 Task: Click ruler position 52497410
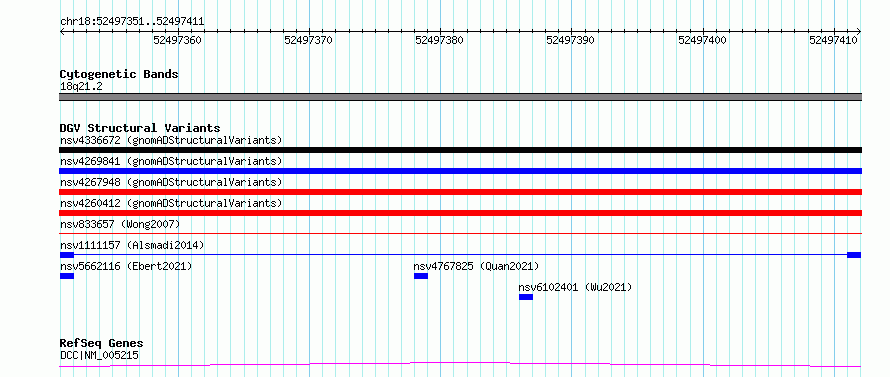[834, 40]
